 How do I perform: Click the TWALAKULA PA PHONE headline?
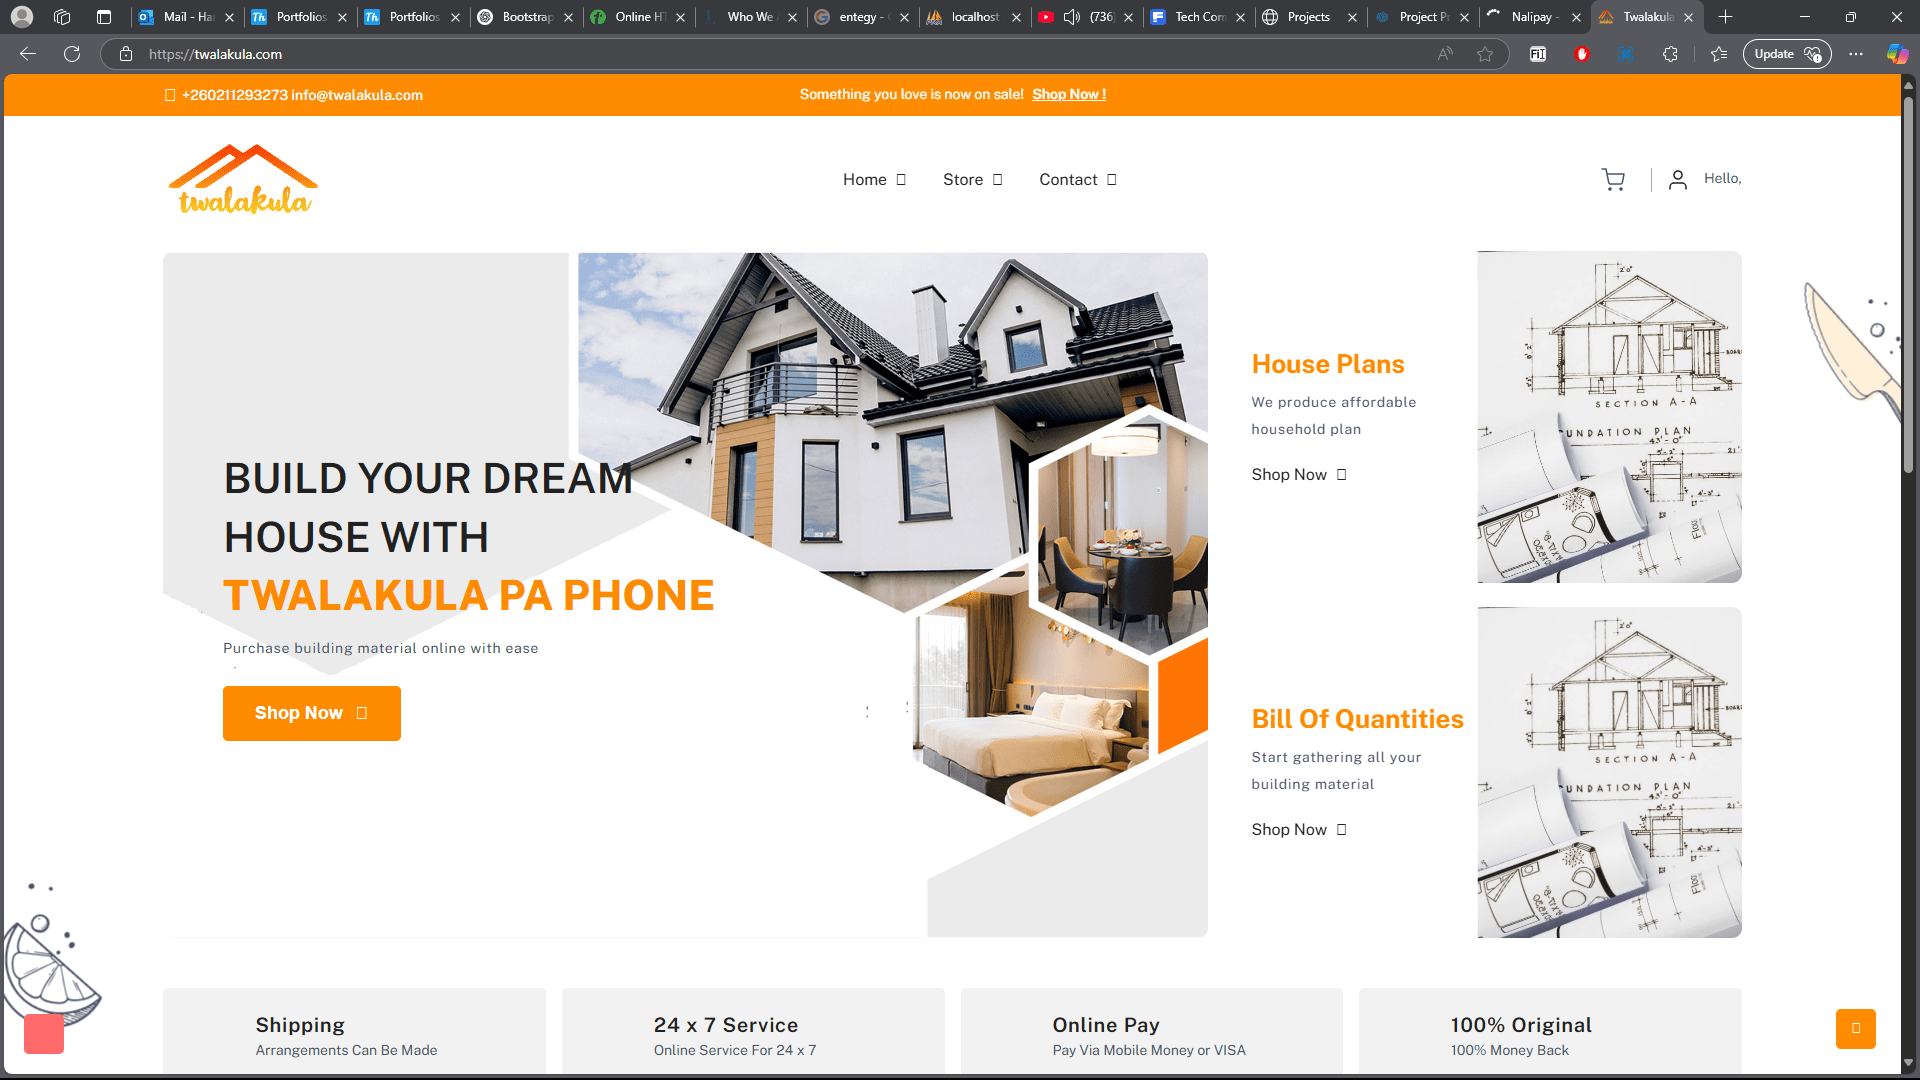[x=468, y=595]
